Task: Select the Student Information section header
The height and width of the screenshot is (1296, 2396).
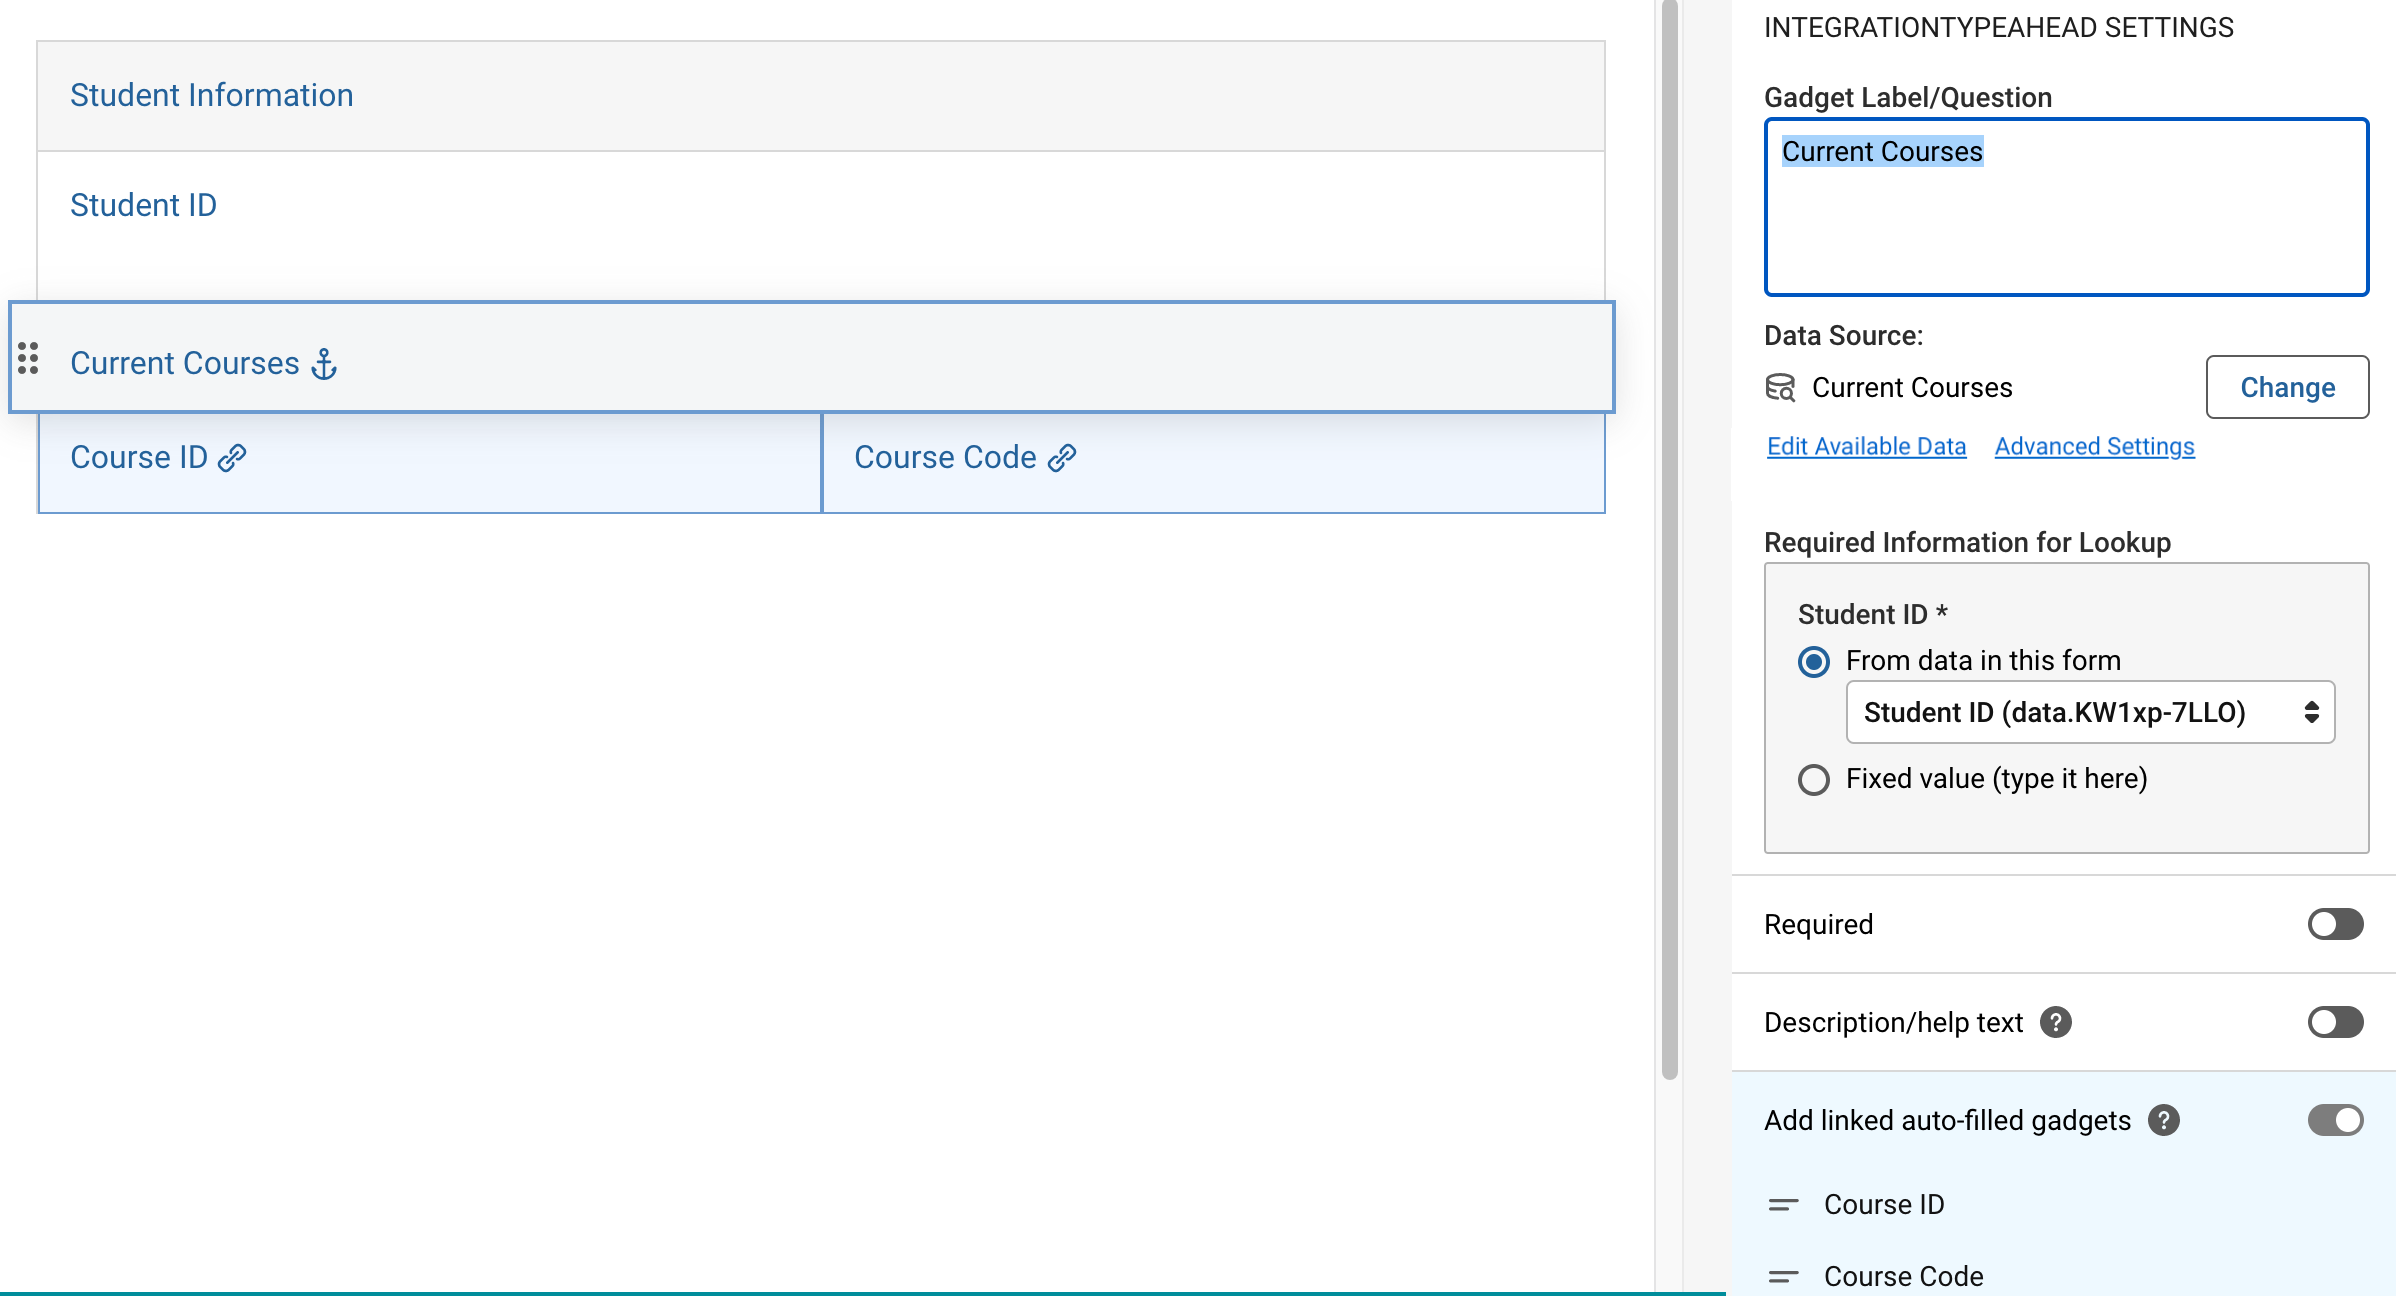Action: tap(211, 95)
